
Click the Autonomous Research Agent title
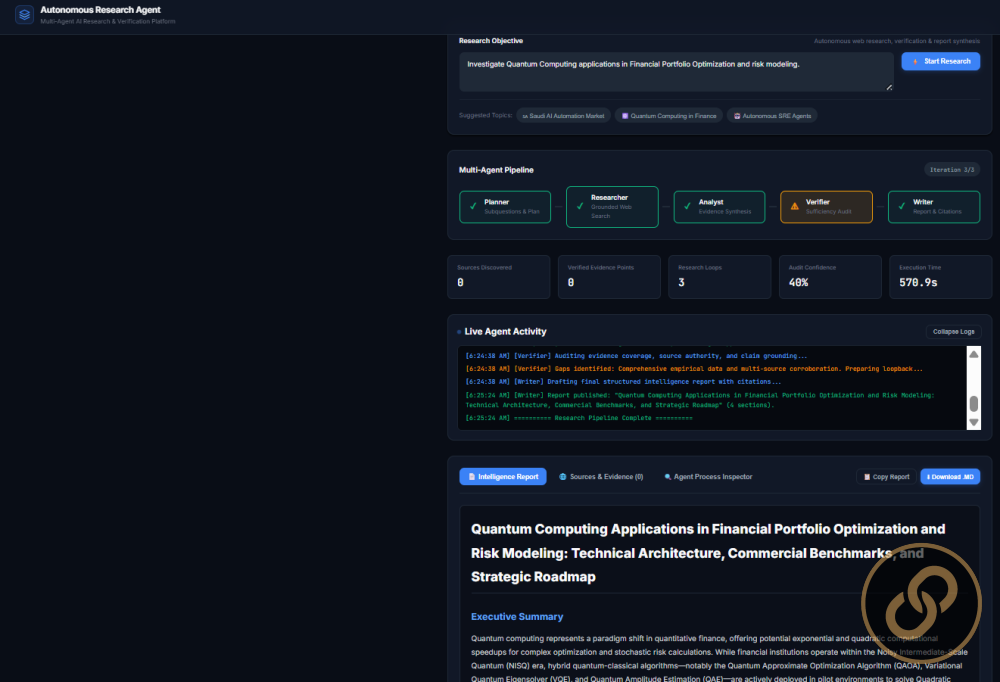click(x=100, y=10)
